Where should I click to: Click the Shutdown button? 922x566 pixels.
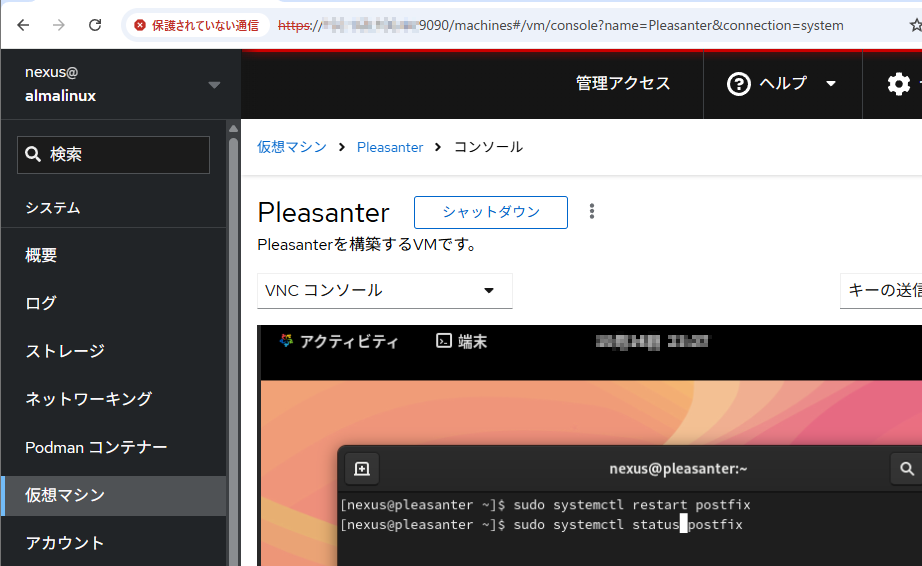tap(491, 212)
